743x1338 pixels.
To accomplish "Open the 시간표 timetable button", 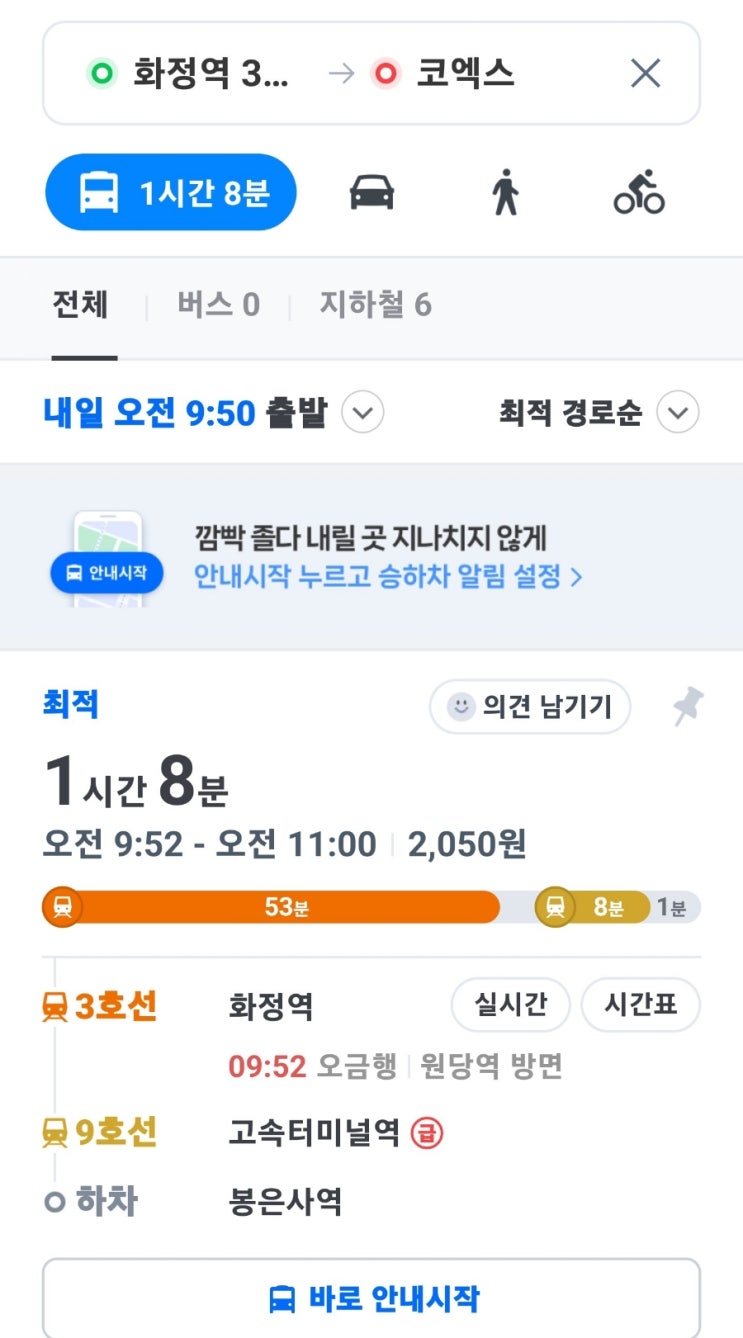I will (640, 1005).
